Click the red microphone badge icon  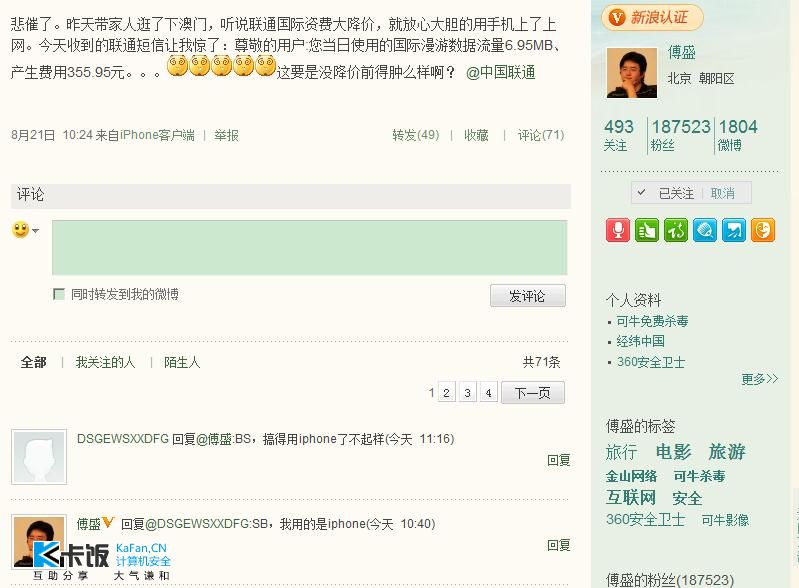pyautogui.click(x=618, y=230)
